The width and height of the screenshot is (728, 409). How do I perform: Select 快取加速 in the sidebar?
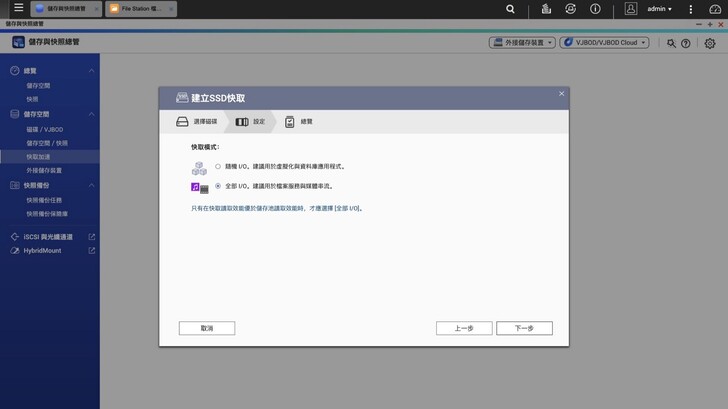tap(38, 157)
